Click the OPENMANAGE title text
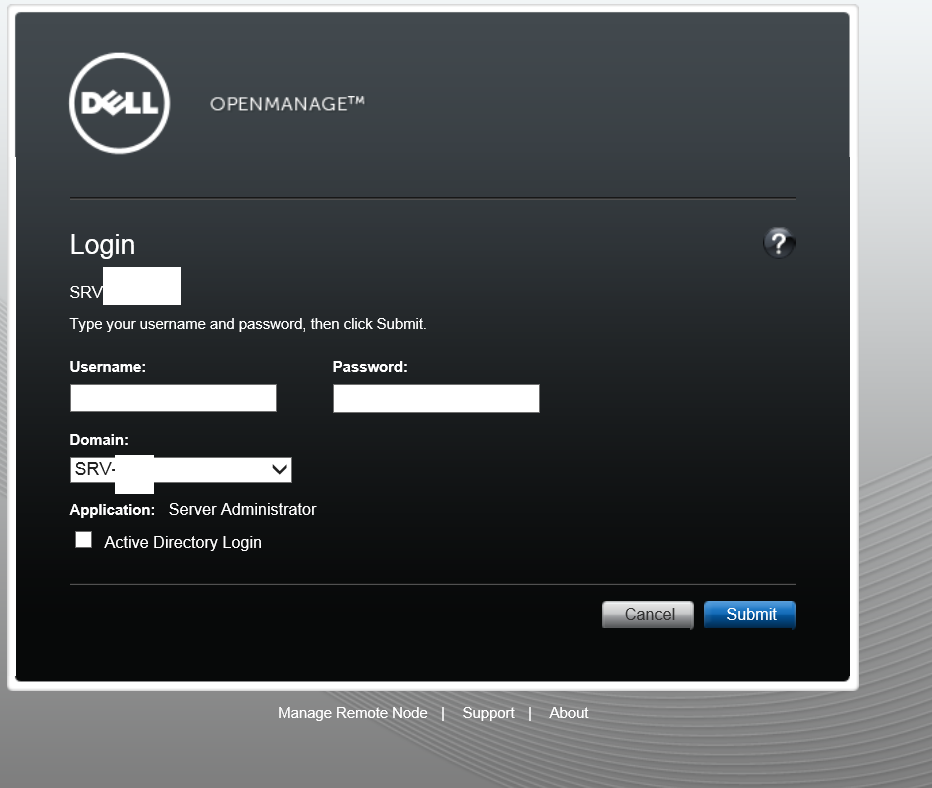 287,103
